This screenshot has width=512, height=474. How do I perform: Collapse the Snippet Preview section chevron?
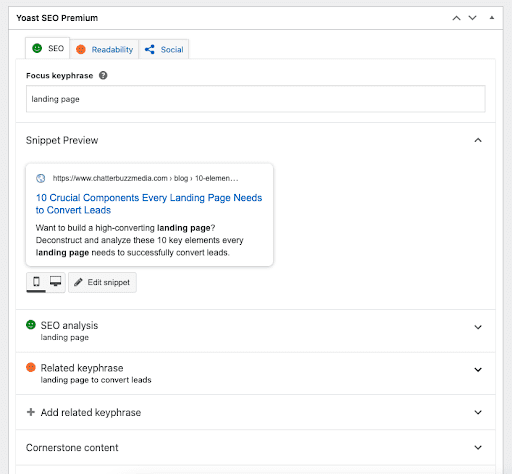(478, 140)
